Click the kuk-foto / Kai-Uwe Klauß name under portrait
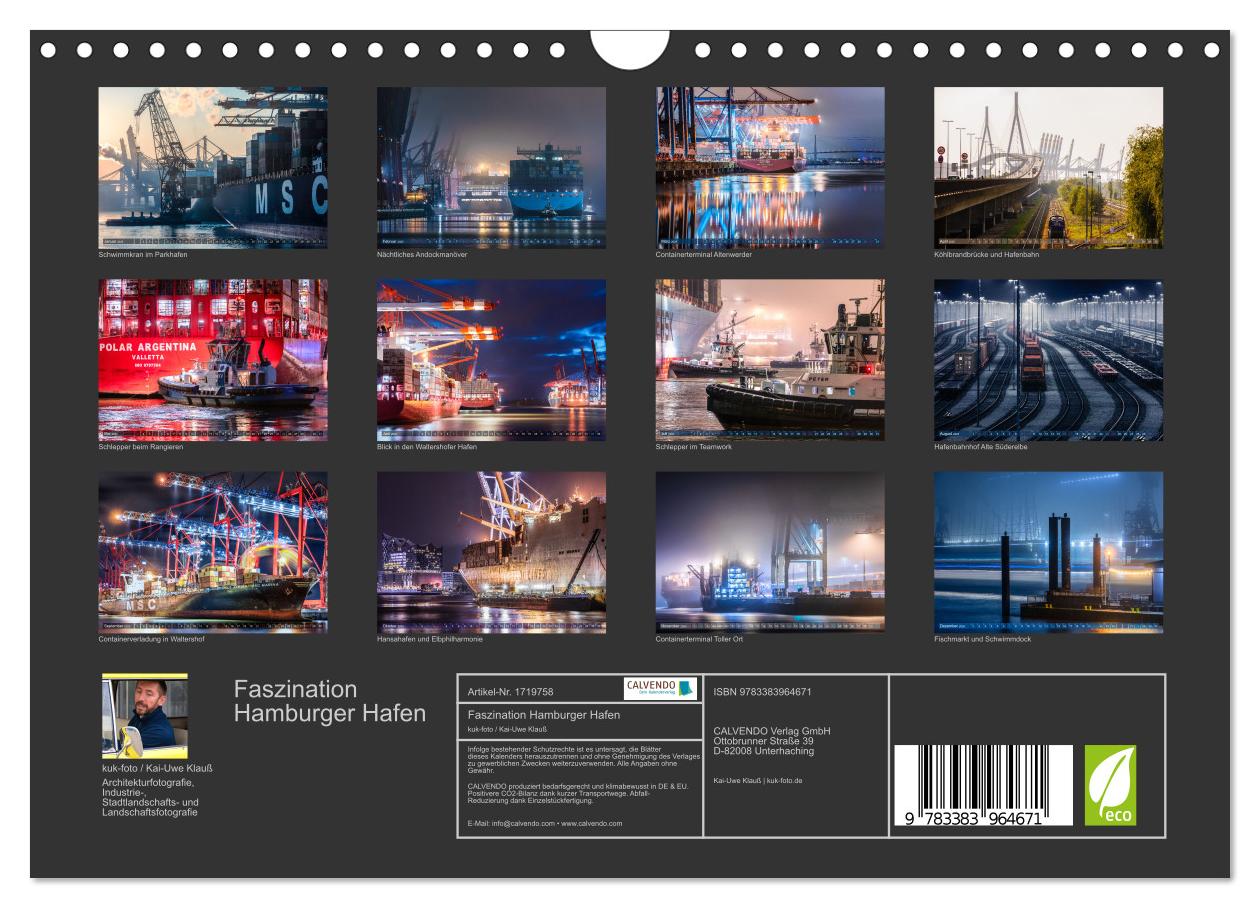Viewport: 1260px width, 908px height. tap(157, 768)
